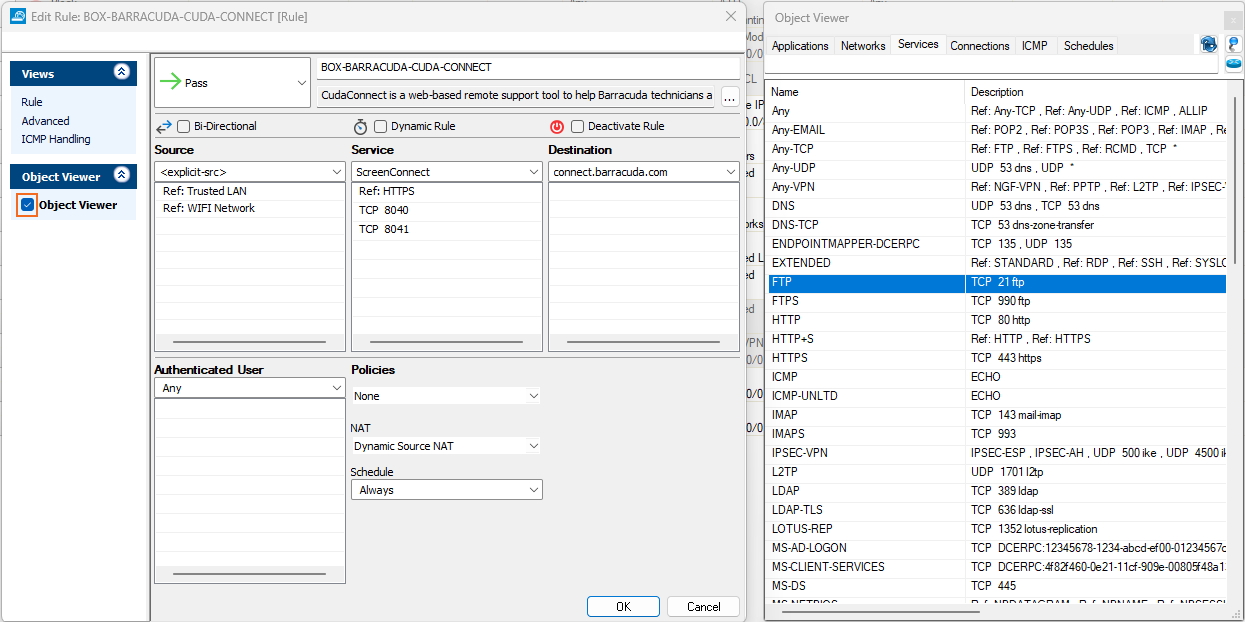Screen dimensions: 1245x622
Task: Open the Advanced view in Views
Action: [x=45, y=121]
